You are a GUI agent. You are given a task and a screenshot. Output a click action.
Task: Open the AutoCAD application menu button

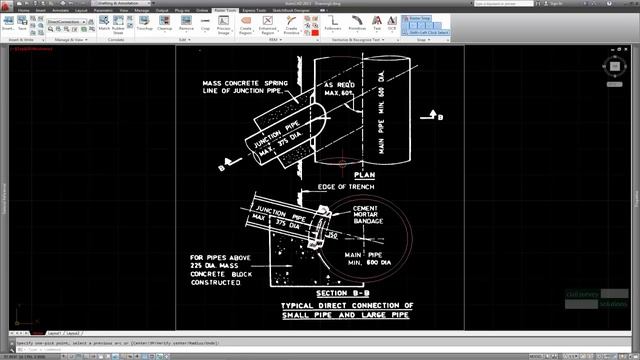(7, 5)
